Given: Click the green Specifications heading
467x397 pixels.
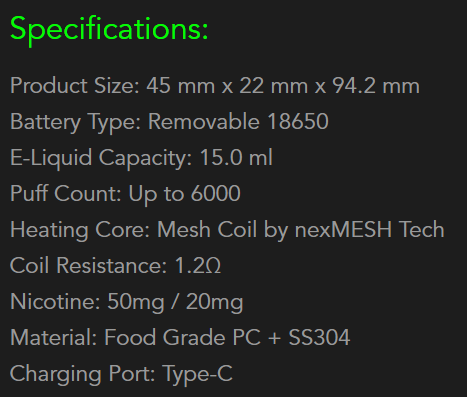Looking at the screenshot, I should click(109, 30).
